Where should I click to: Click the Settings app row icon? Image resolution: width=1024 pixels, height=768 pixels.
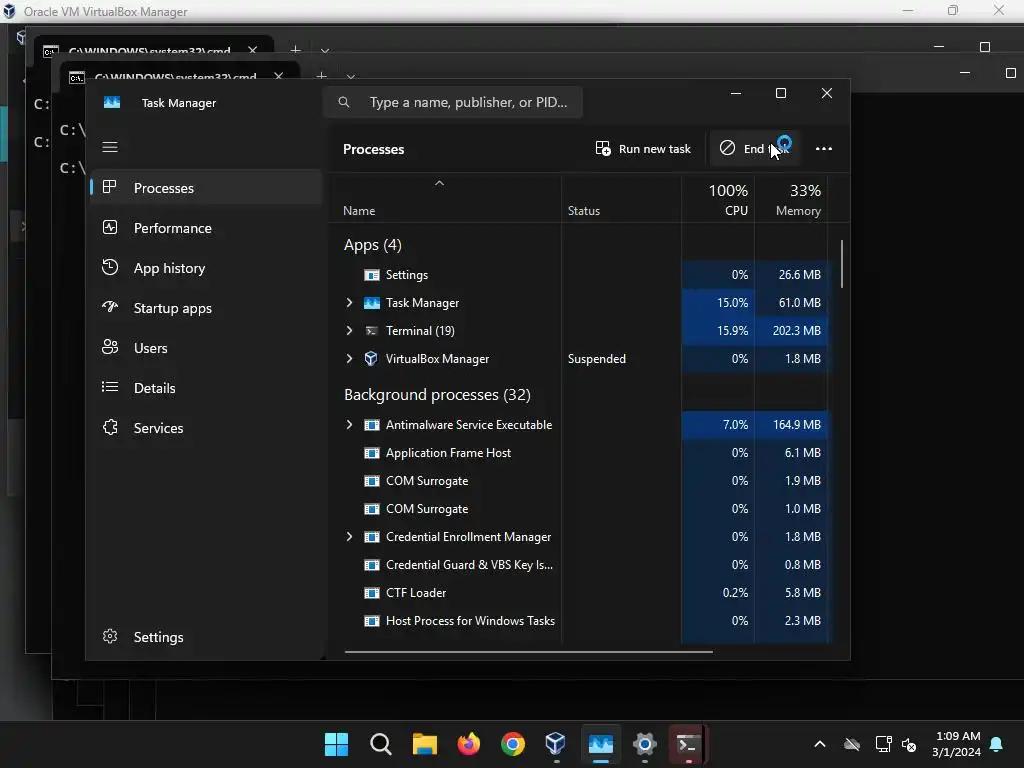coord(372,275)
